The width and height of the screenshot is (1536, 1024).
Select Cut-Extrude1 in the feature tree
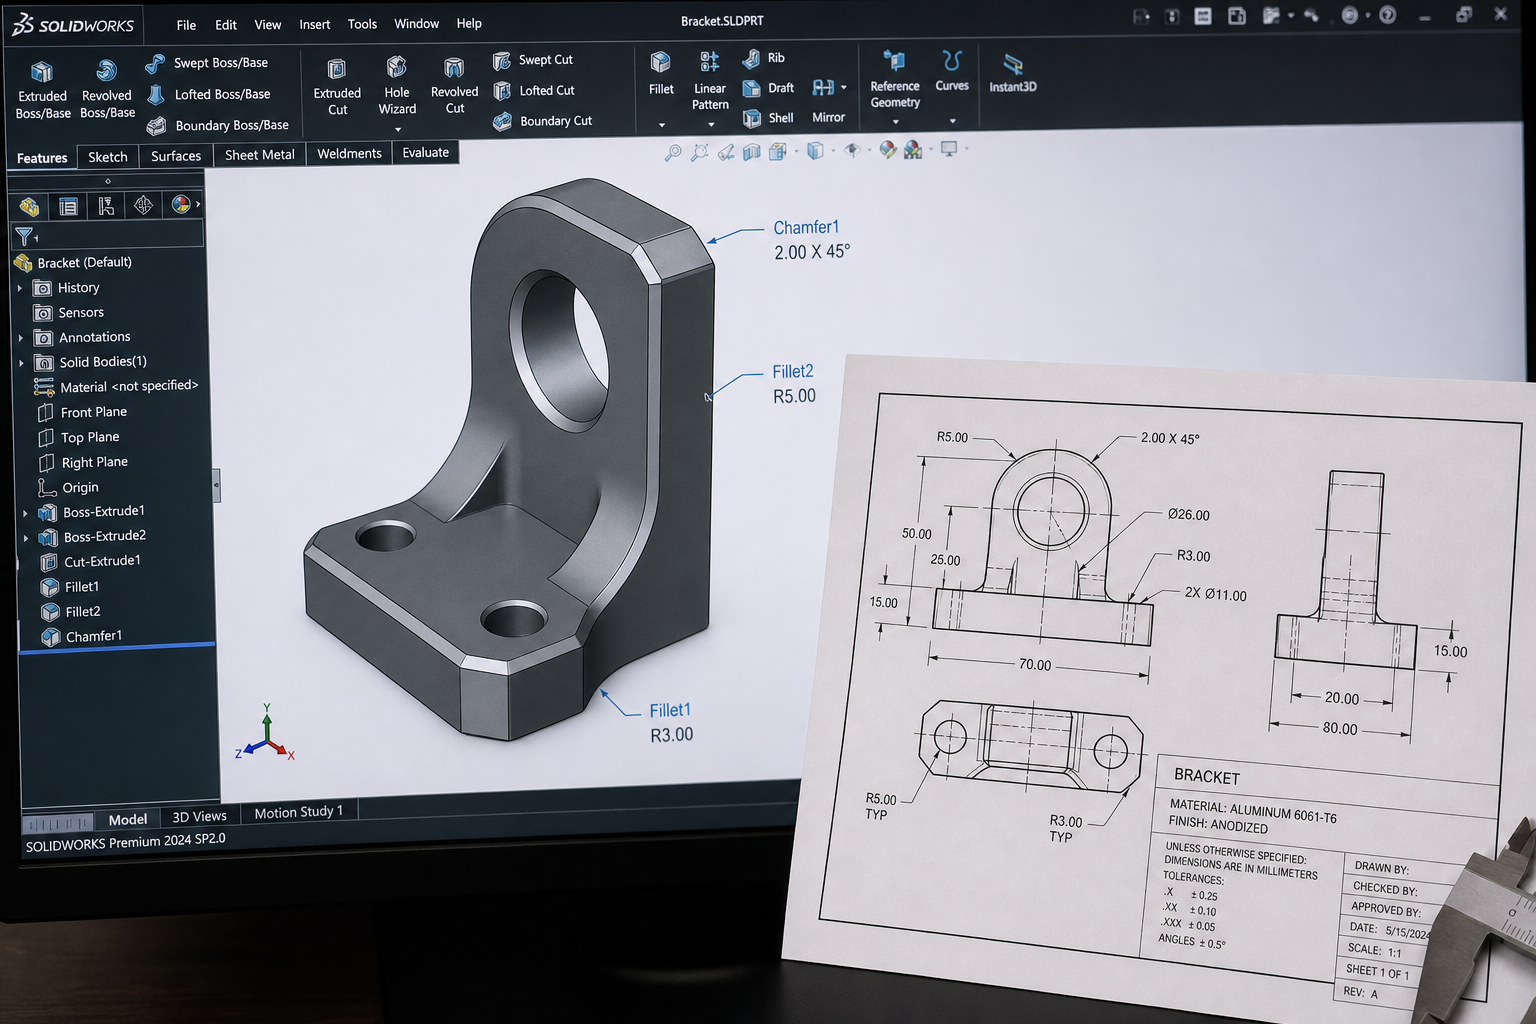pyautogui.click(x=102, y=561)
